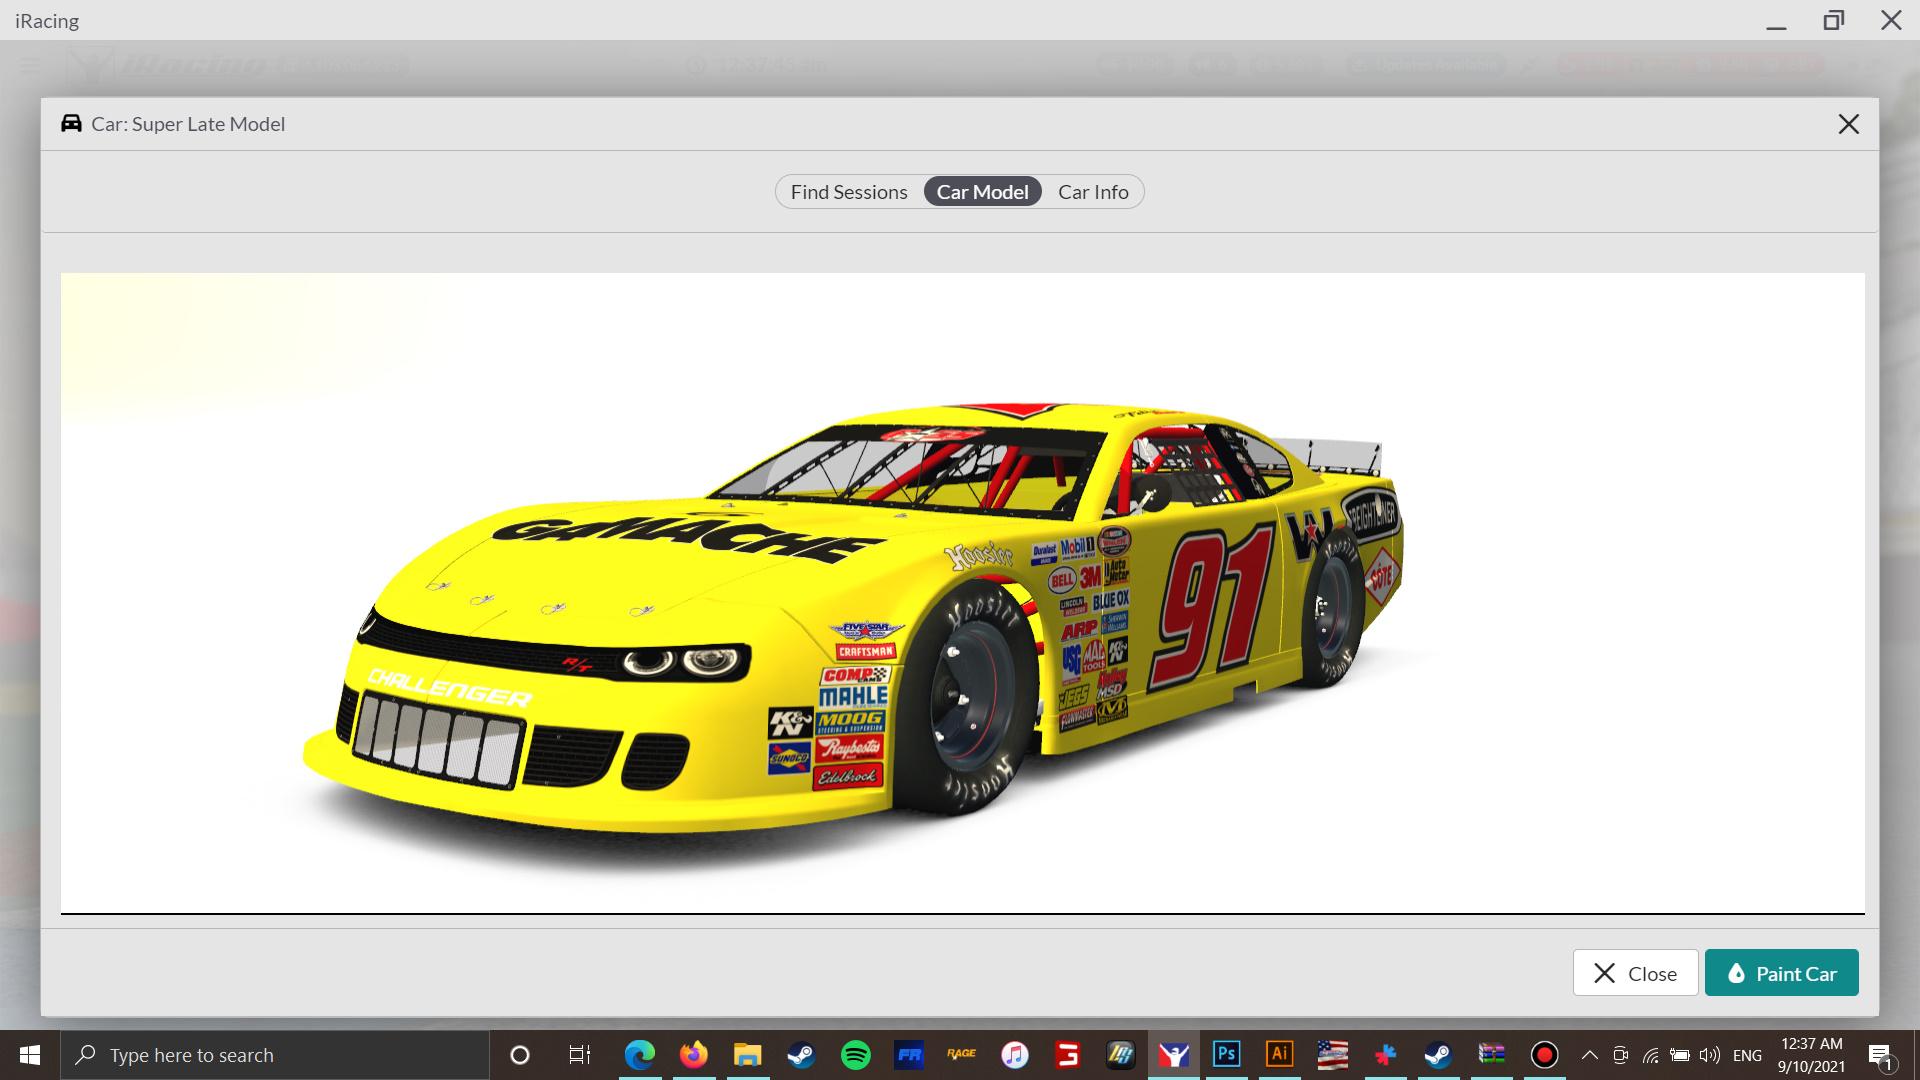This screenshot has width=1920, height=1080.
Task: Open File Explorer from the taskbar
Action: (747, 1054)
